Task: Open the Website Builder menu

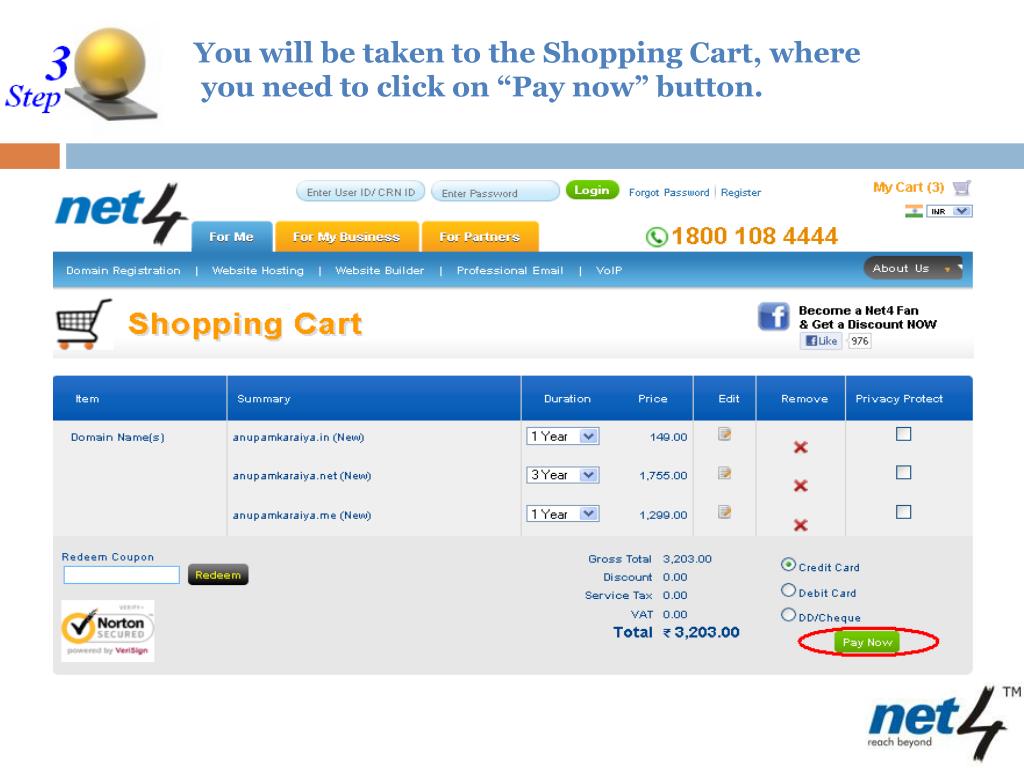Action: [379, 270]
